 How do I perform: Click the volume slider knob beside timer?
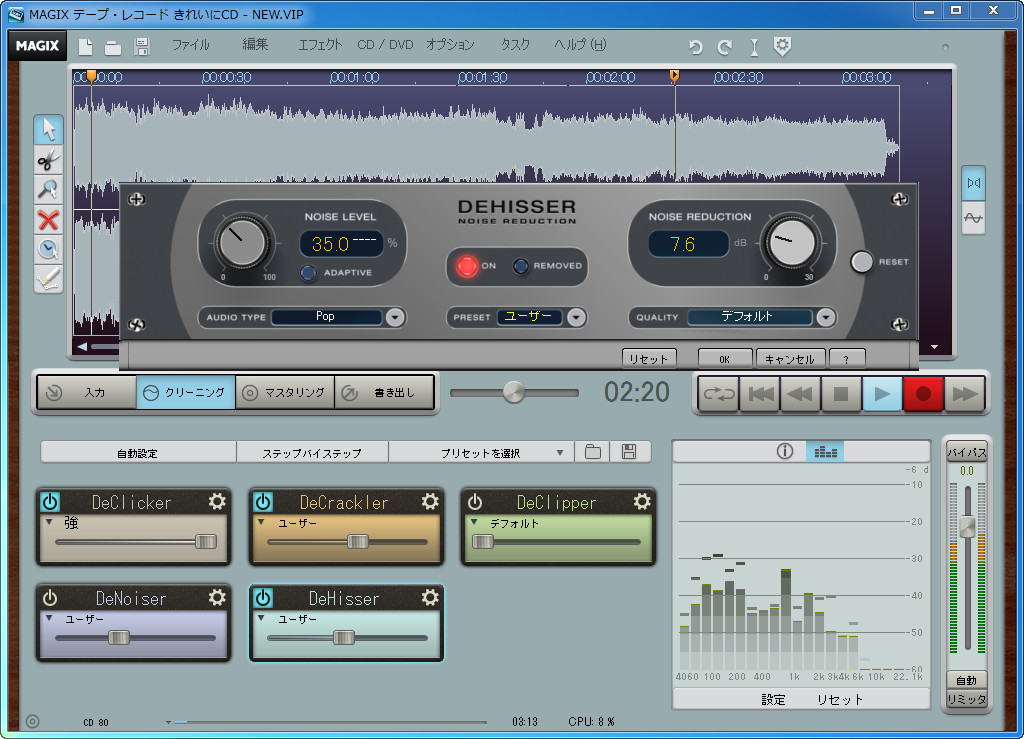click(x=514, y=392)
